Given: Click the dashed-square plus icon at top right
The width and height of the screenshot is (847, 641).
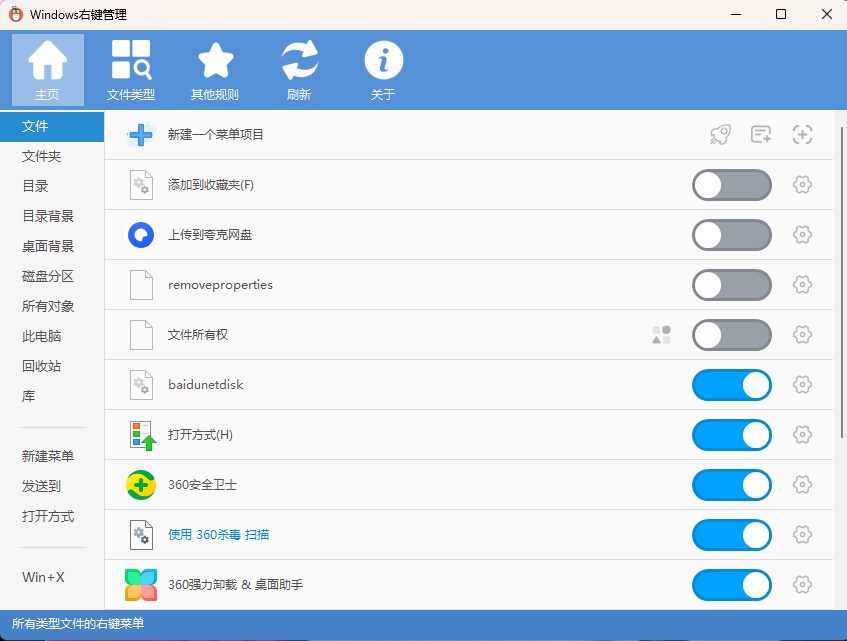Looking at the screenshot, I should coord(802,134).
